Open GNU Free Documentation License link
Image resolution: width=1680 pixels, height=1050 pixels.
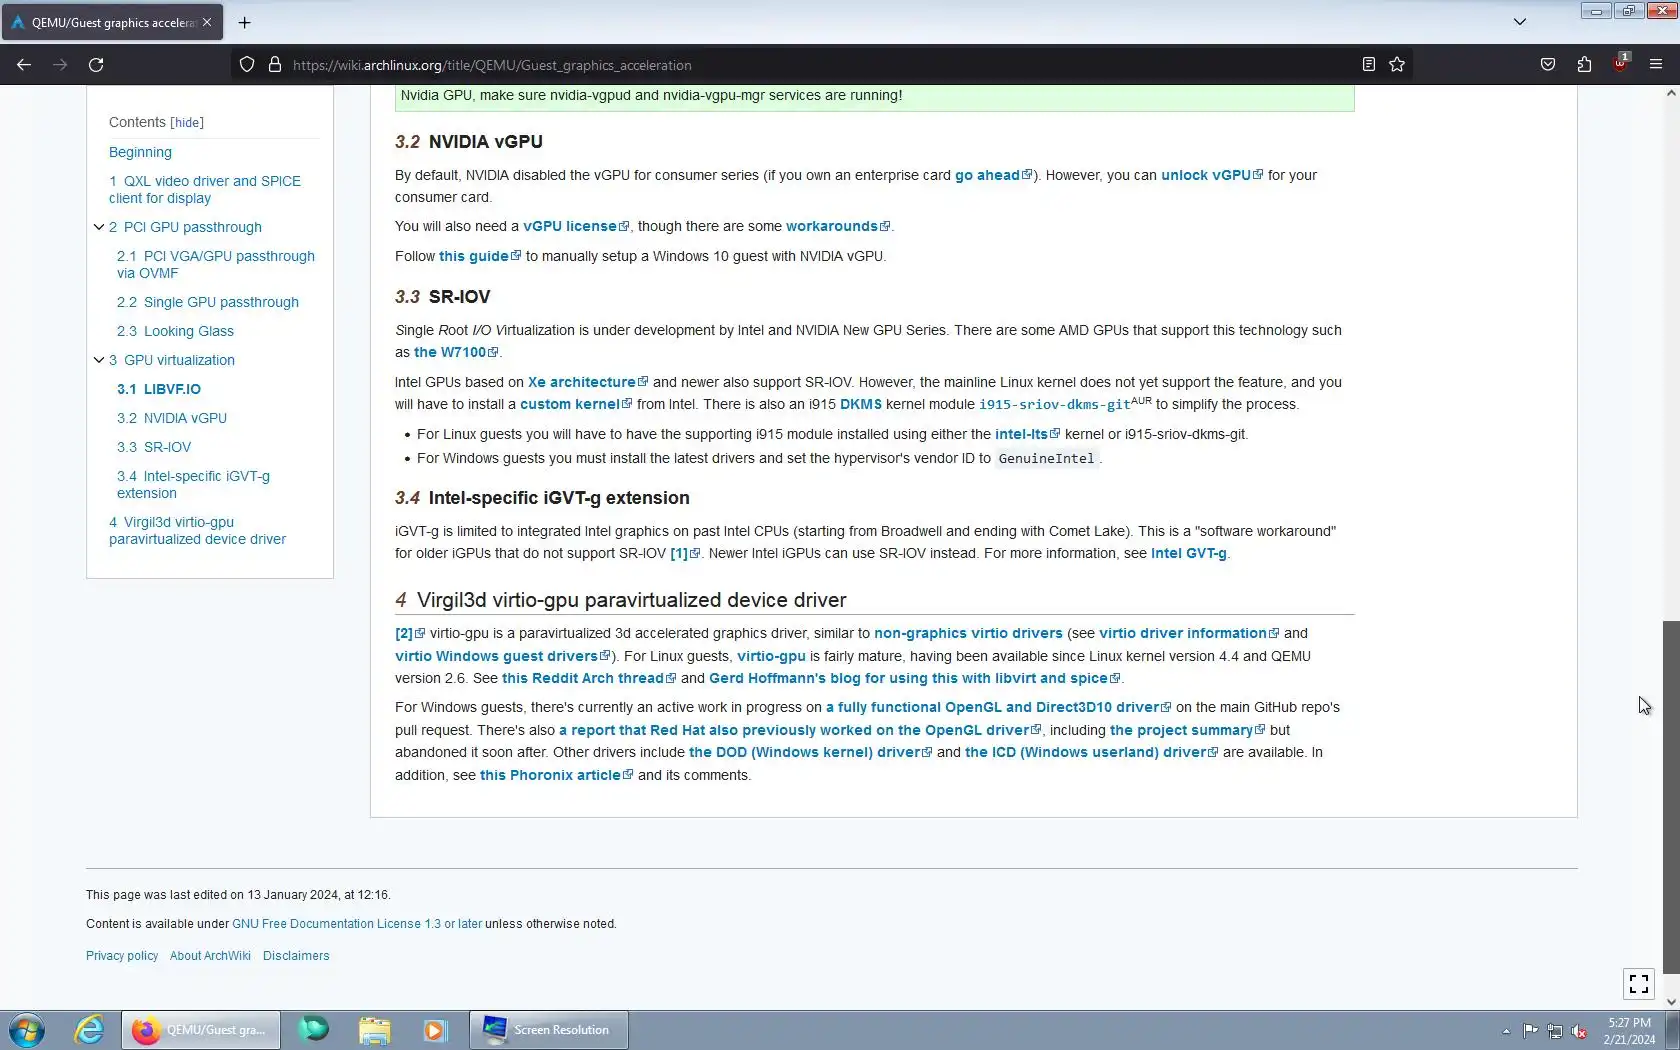coord(357,924)
